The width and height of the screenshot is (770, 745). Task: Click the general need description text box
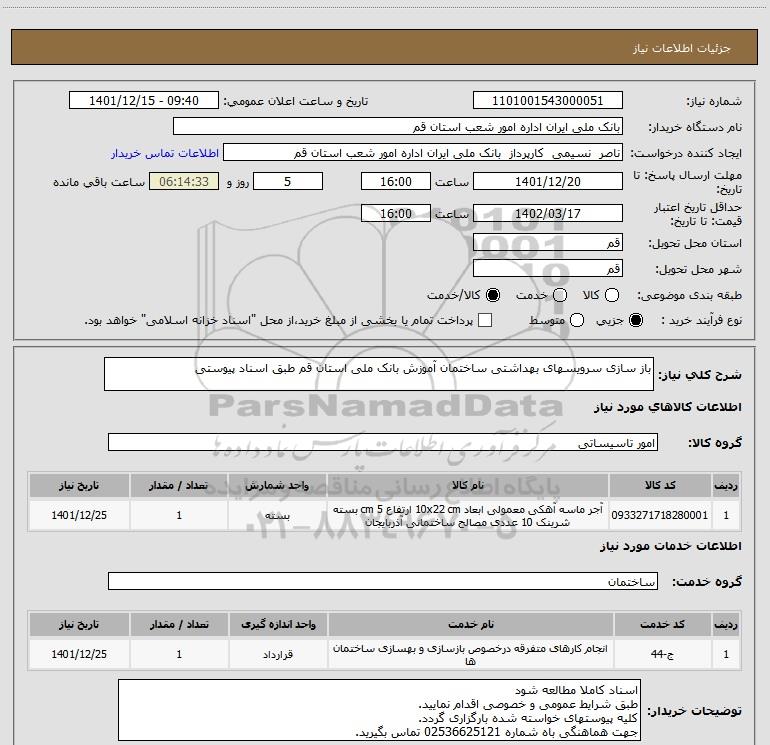coord(379,374)
